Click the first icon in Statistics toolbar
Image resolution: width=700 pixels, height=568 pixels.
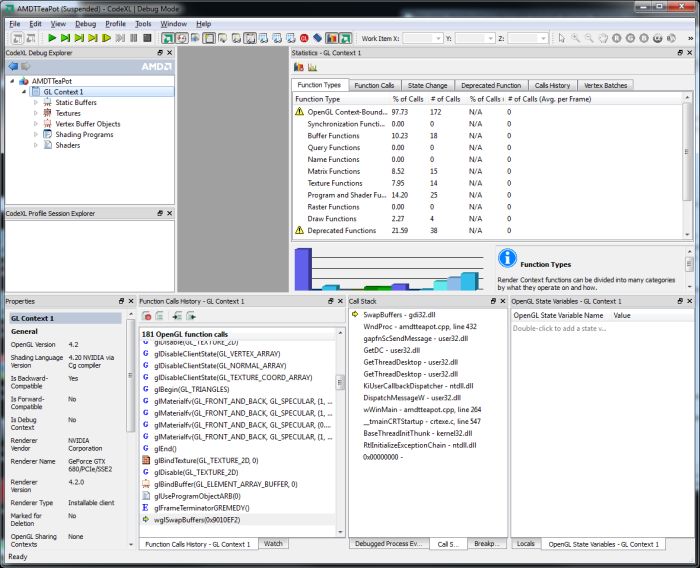(299, 67)
